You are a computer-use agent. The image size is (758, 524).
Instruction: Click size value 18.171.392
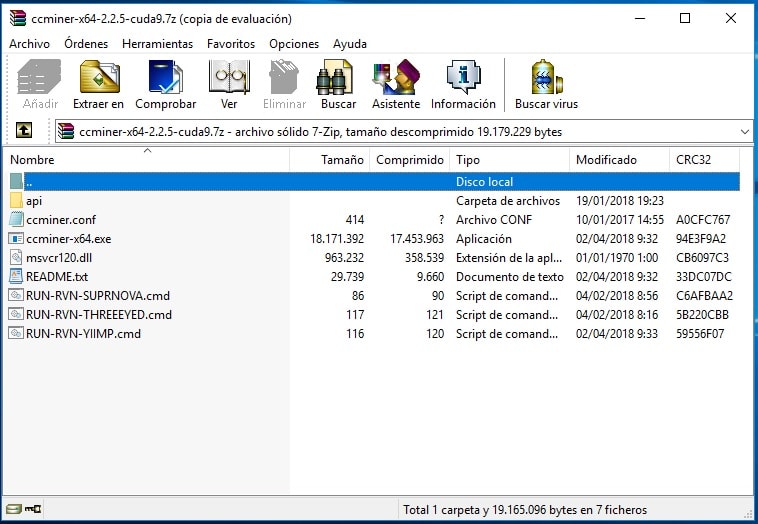[337, 239]
